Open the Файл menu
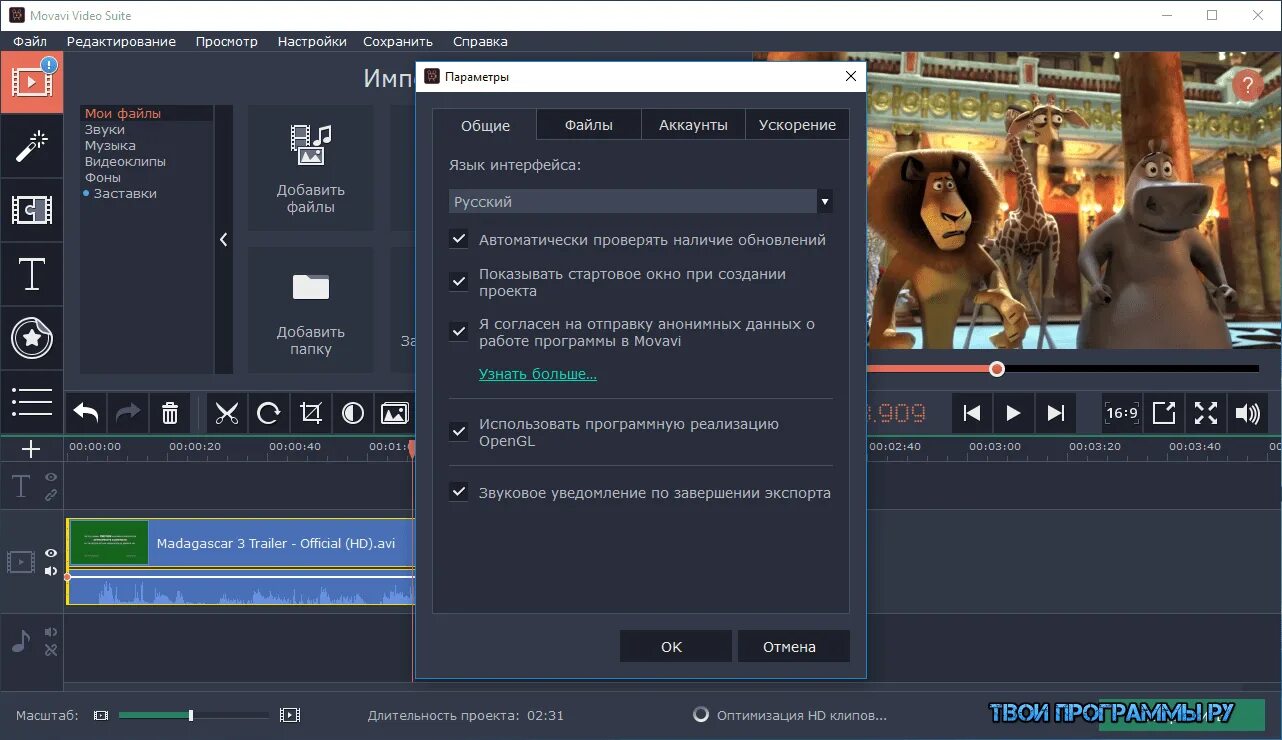Image resolution: width=1282 pixels, height=740 pixels. point(30,41)
